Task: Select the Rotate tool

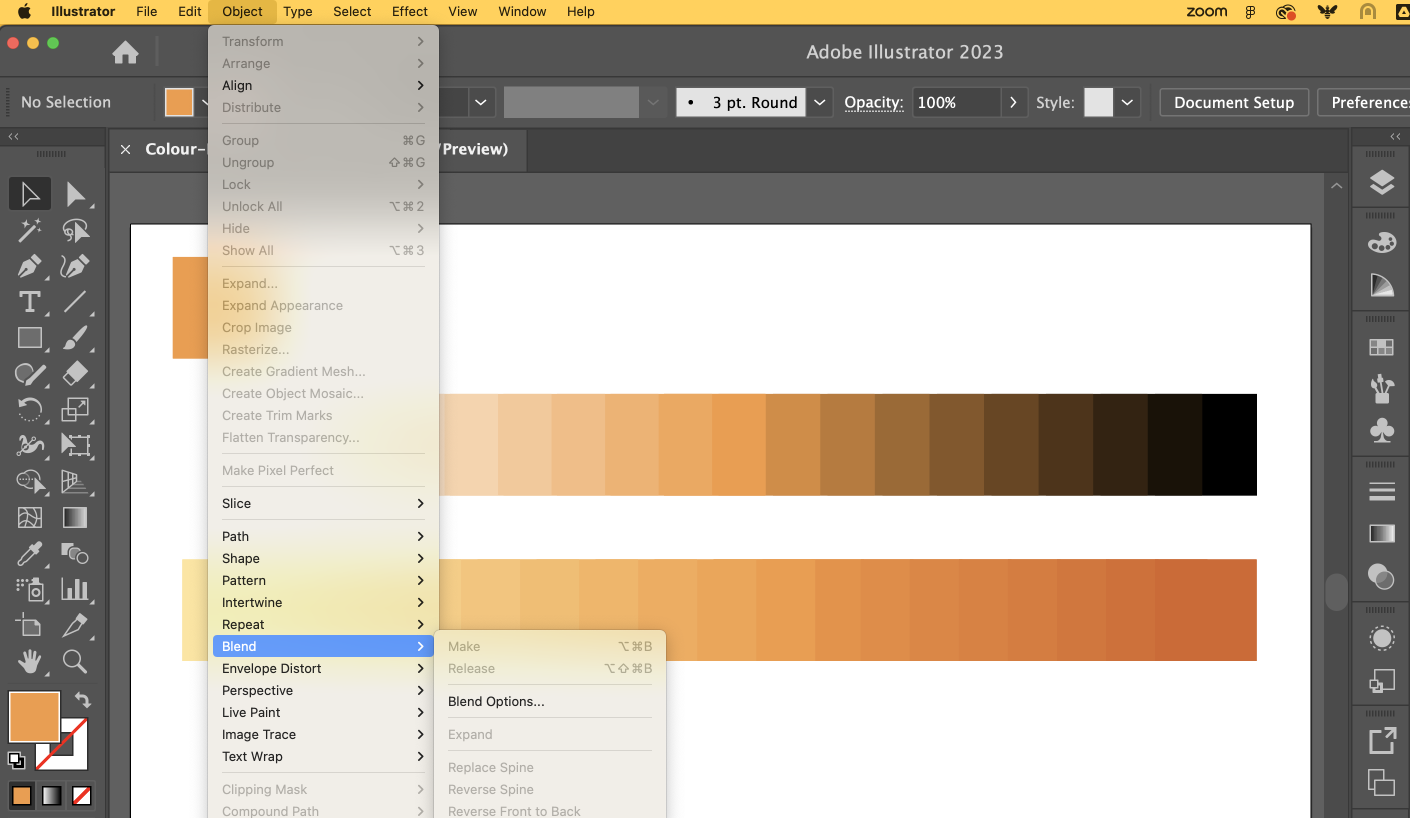Action: [x=30, y=409]
